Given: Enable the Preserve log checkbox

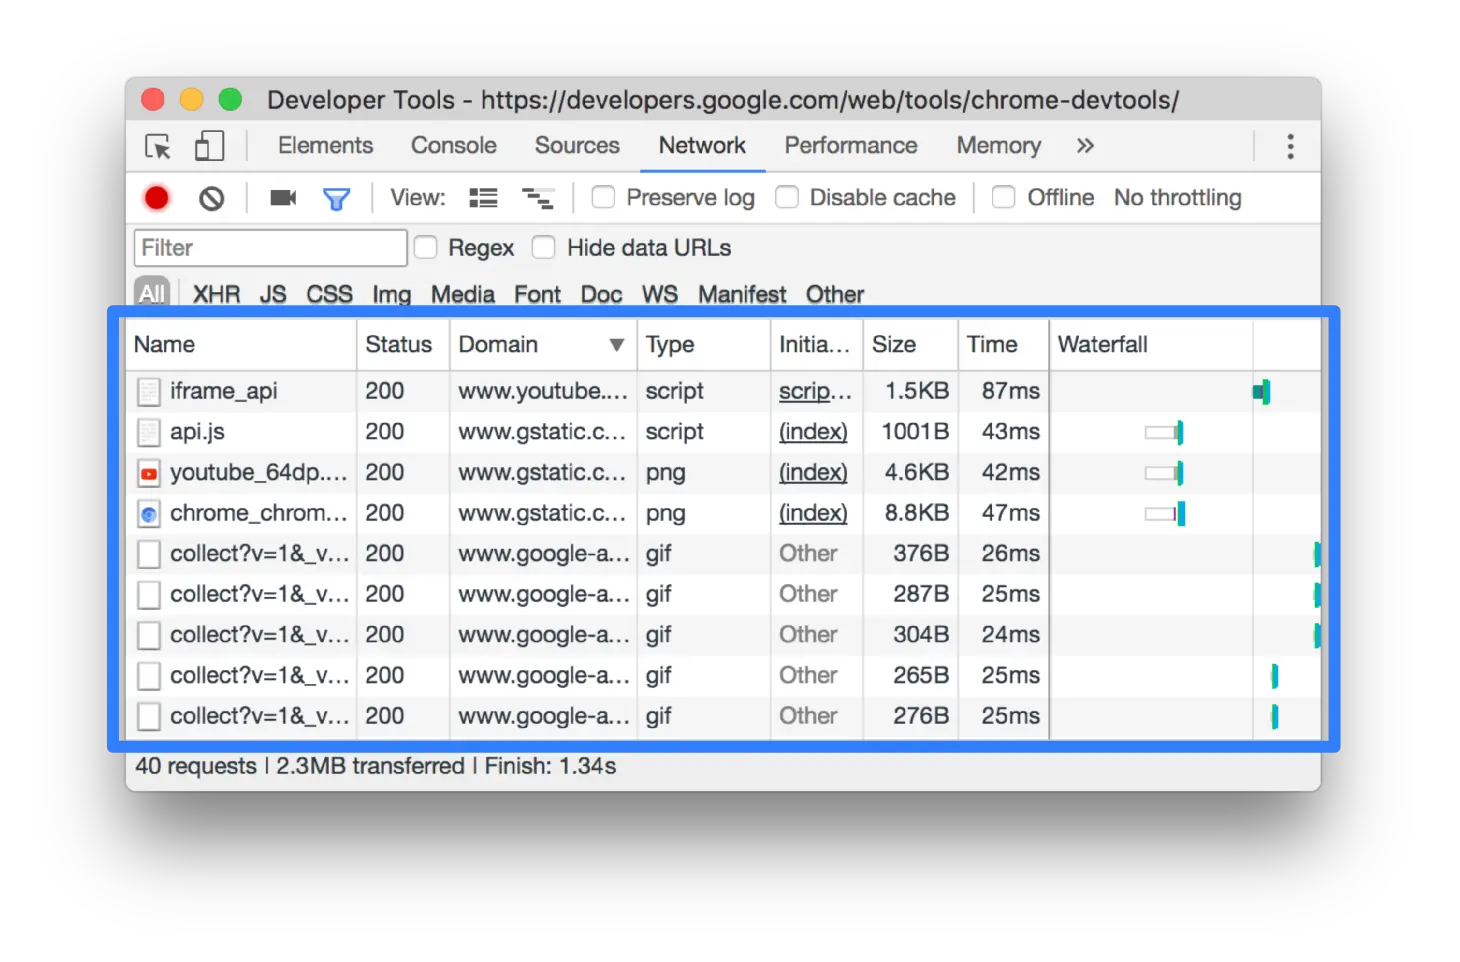Looking at the screenshot, I should 603,197.
